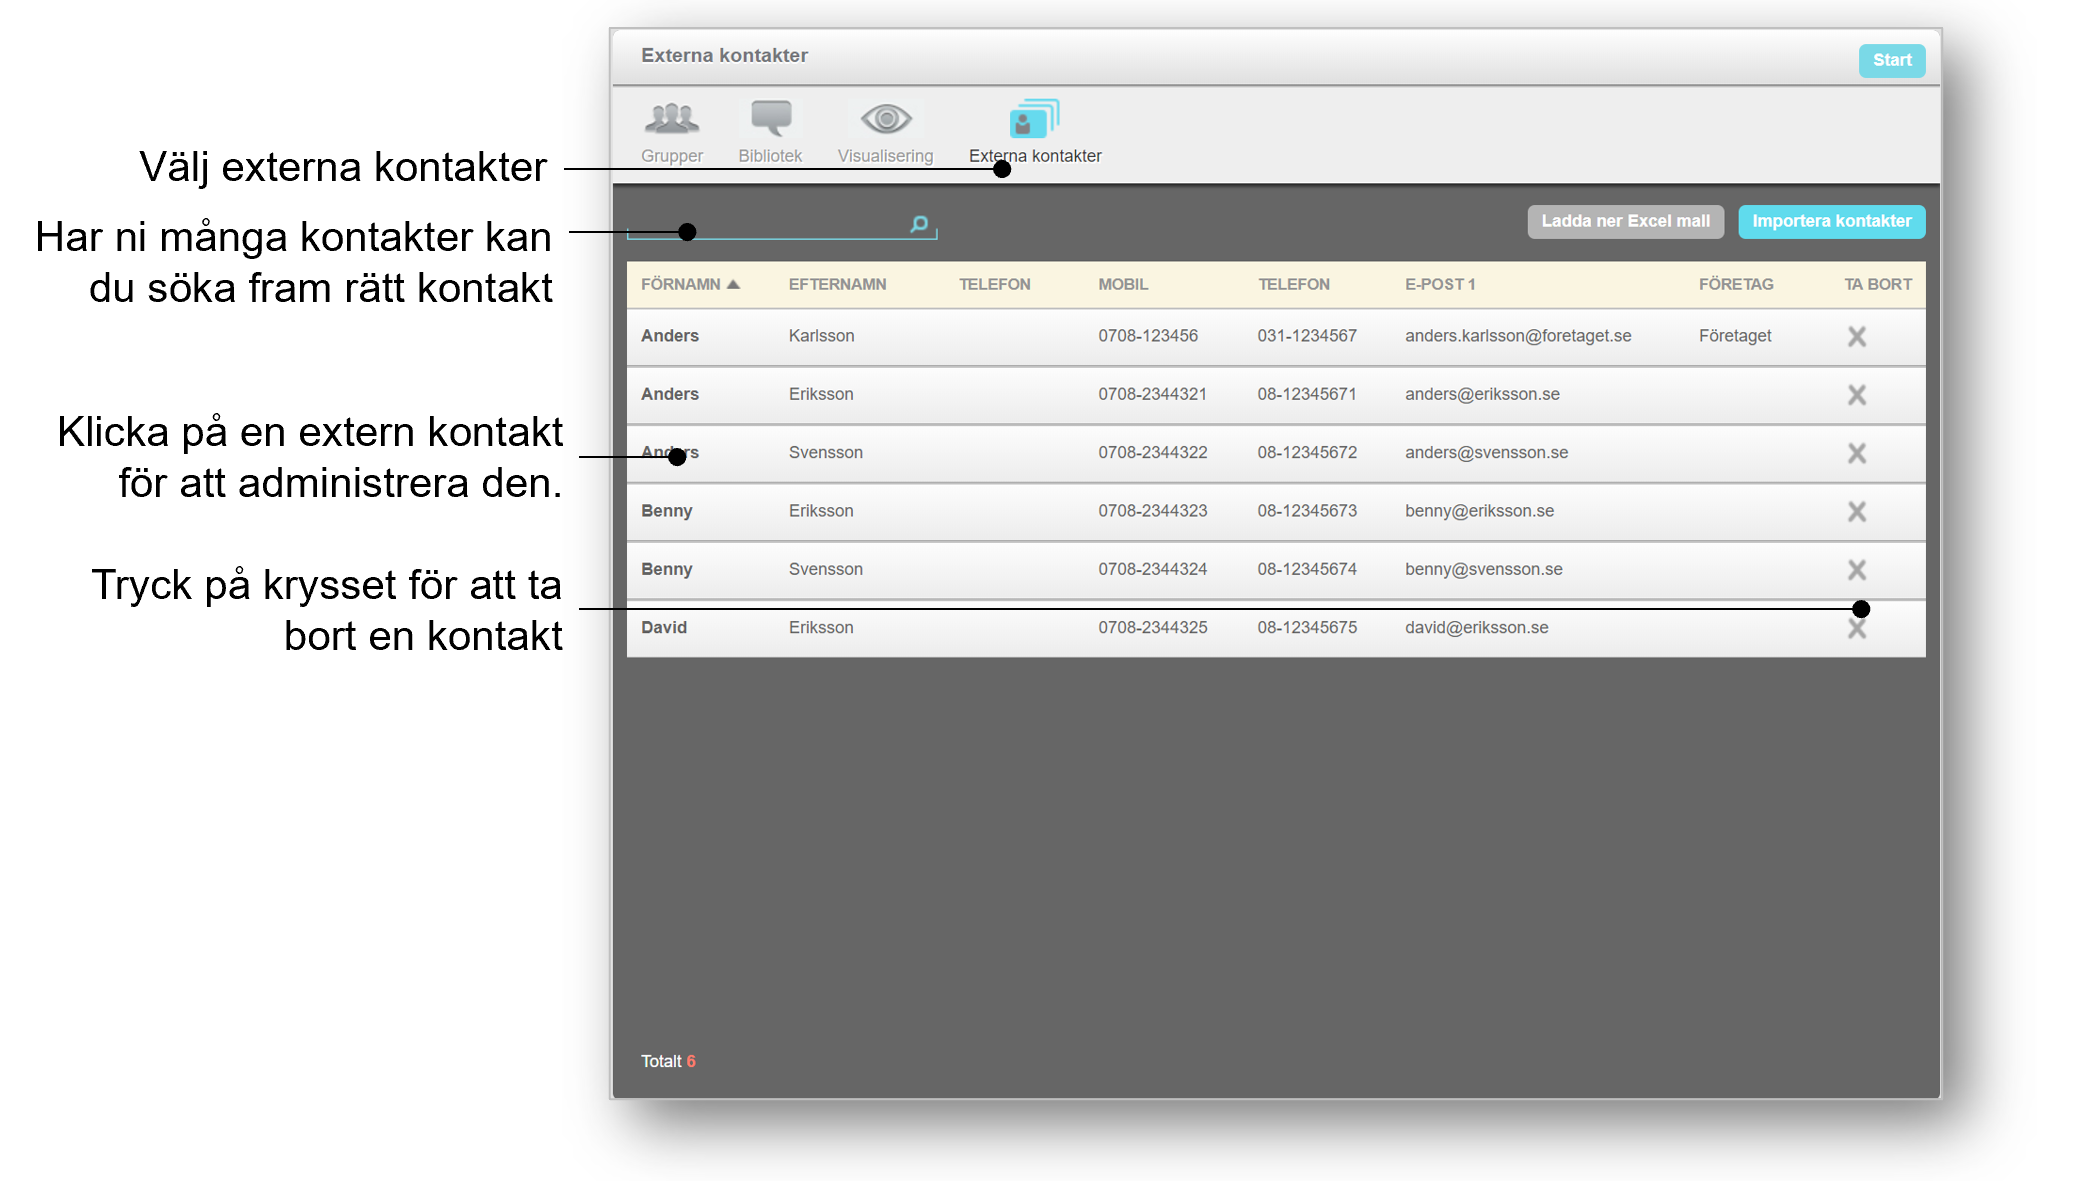The width and height of the screenshot is (2083, 1181).
Task: Click the Start button
Action: click(1892, 60)
